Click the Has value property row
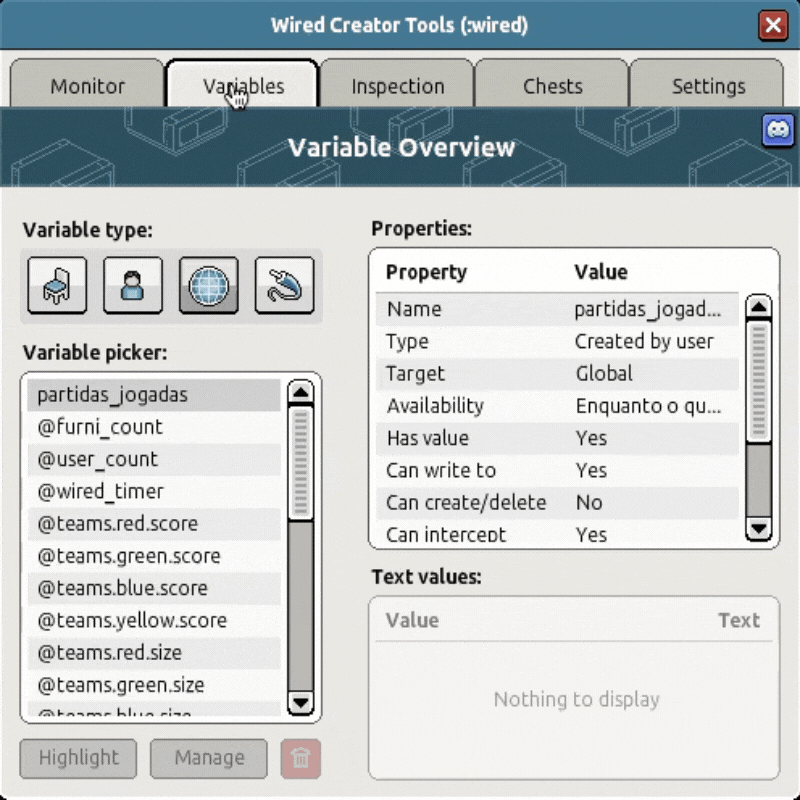 tap(557, 438)
